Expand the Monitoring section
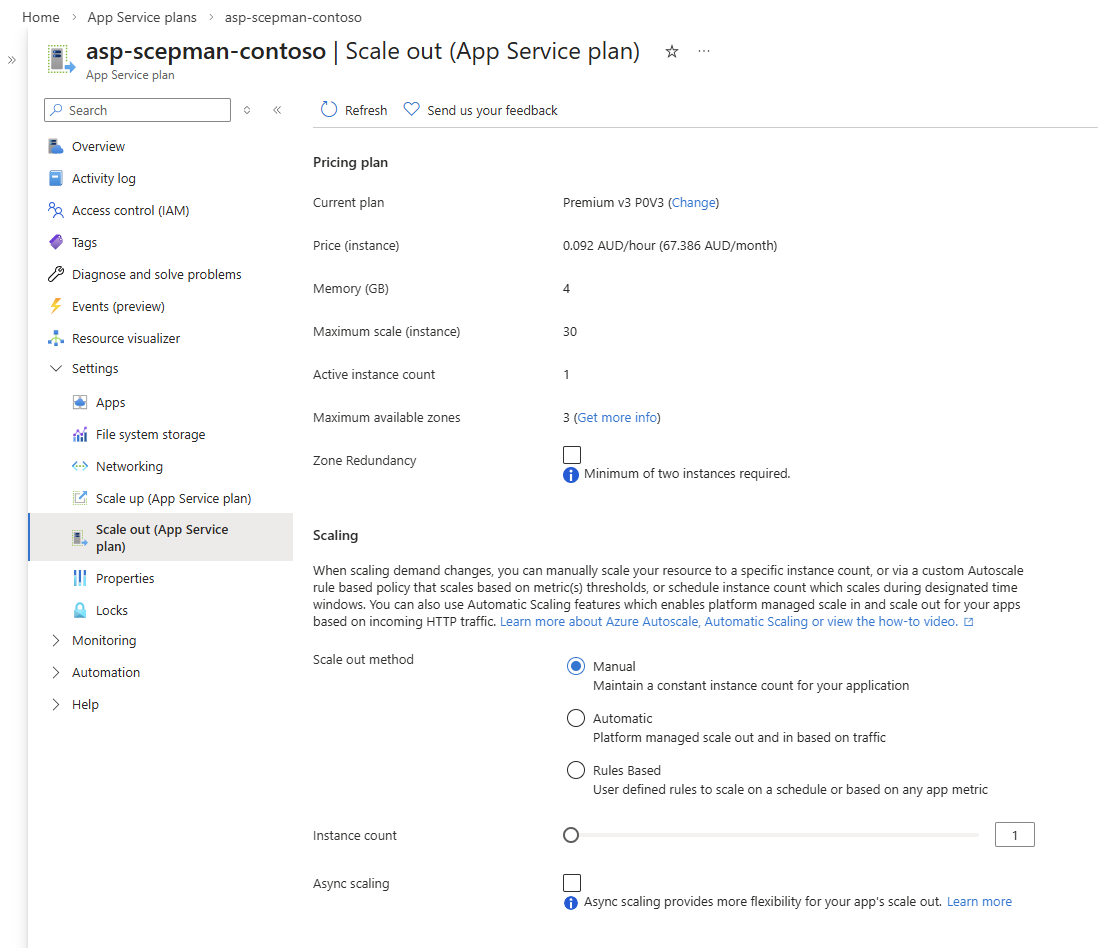1098x948 pixels. [56, 640]
